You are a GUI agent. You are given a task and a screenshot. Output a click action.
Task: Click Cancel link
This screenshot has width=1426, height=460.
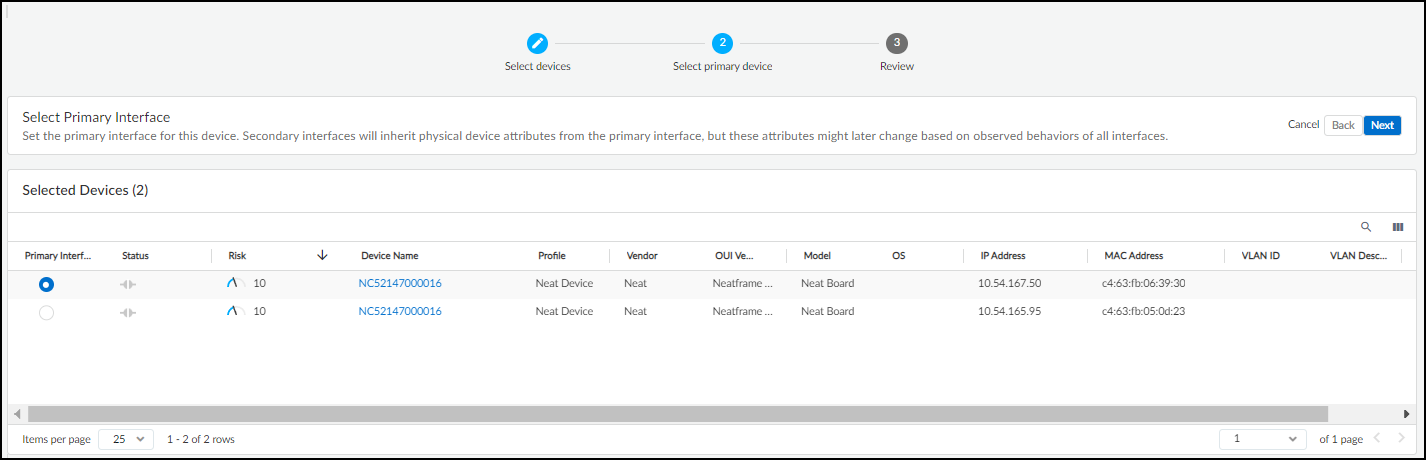point(1303,125)
